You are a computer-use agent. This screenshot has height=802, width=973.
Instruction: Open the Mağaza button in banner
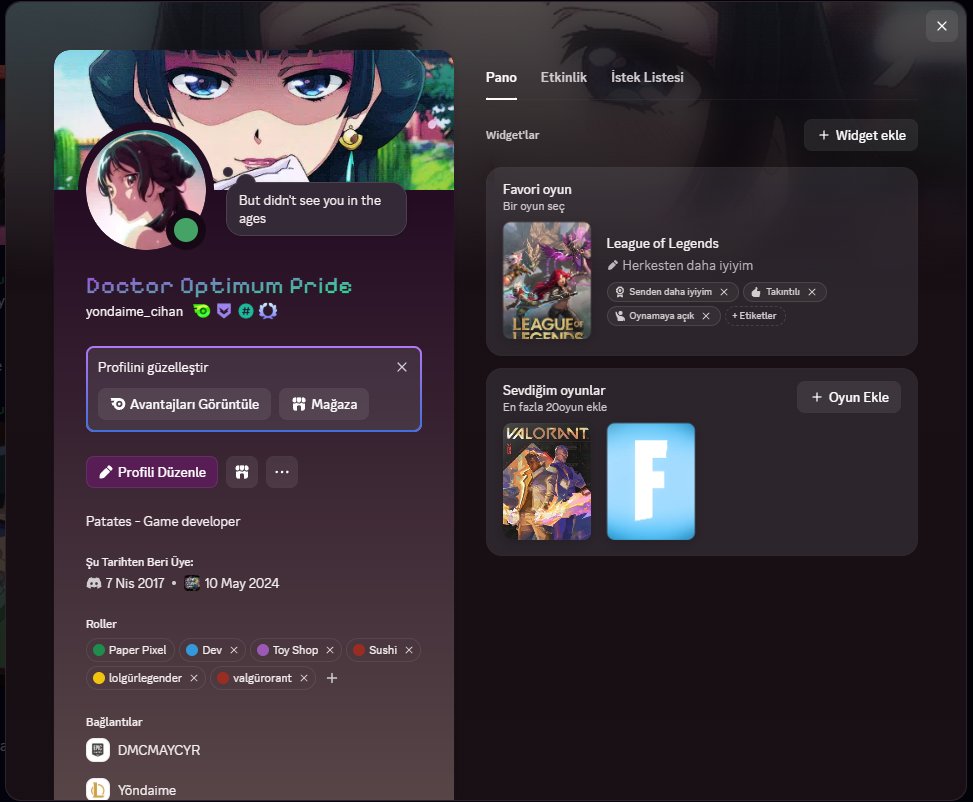pyautogui.click(x=324, y=404)
